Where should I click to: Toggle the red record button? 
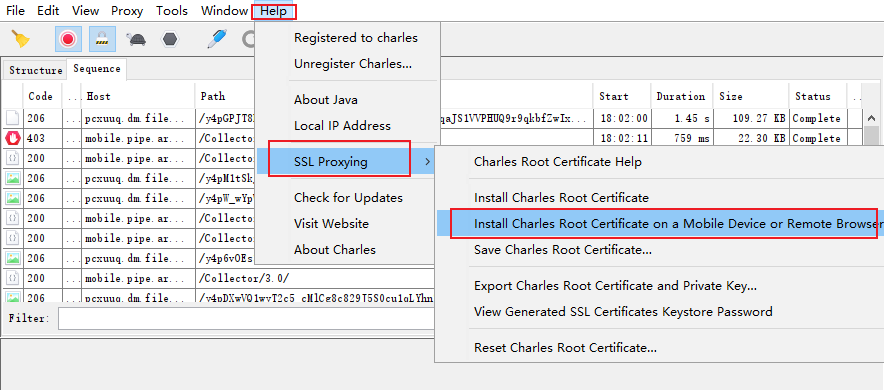coord(68,39)
